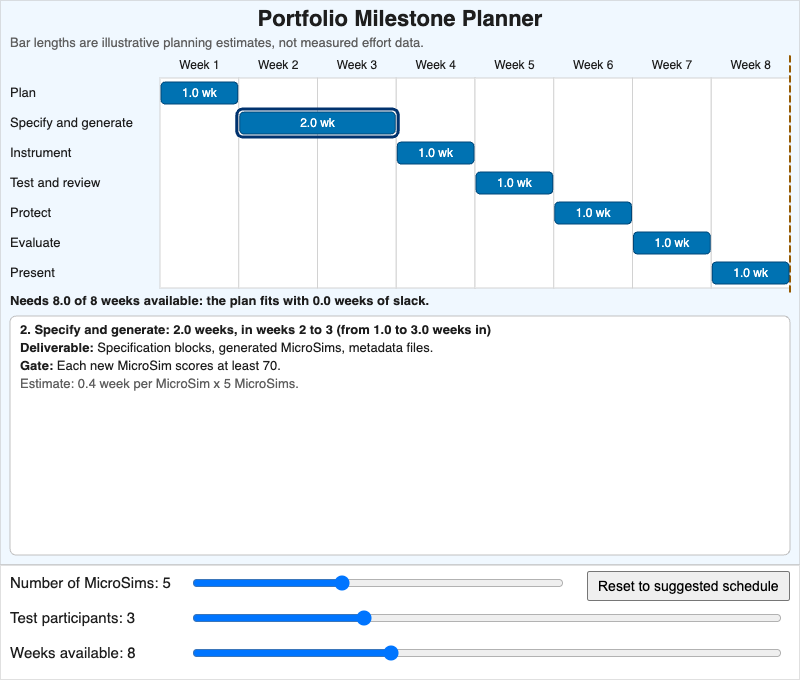Click Reset to suggested schedule button

(x=688, y=586)
